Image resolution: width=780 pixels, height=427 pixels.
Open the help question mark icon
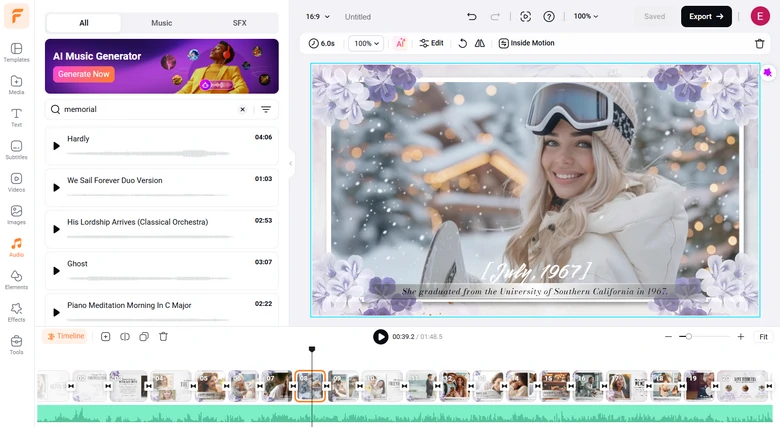(x=549, y=16)
